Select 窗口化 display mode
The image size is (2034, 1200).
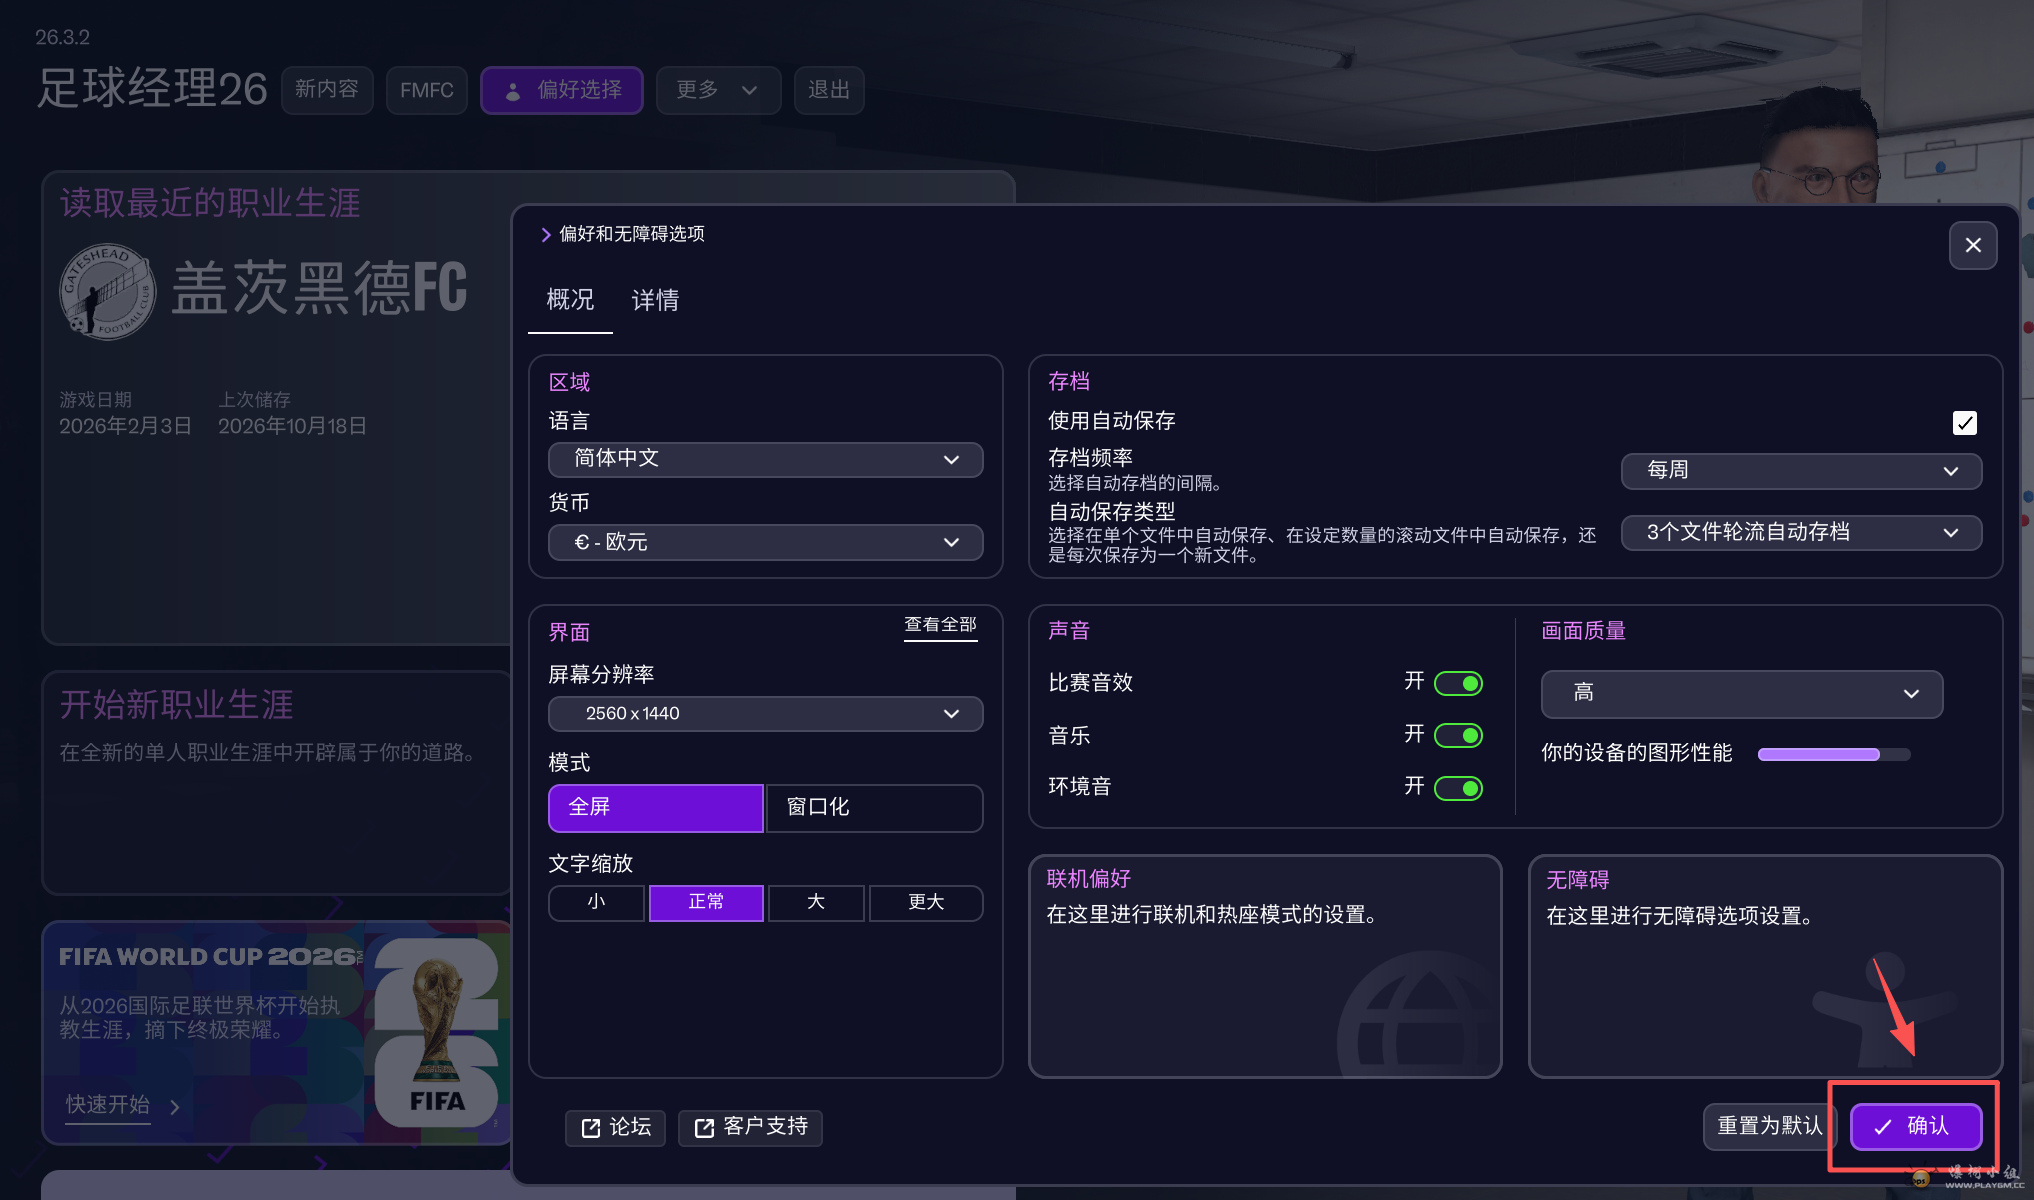pos(874,807)
